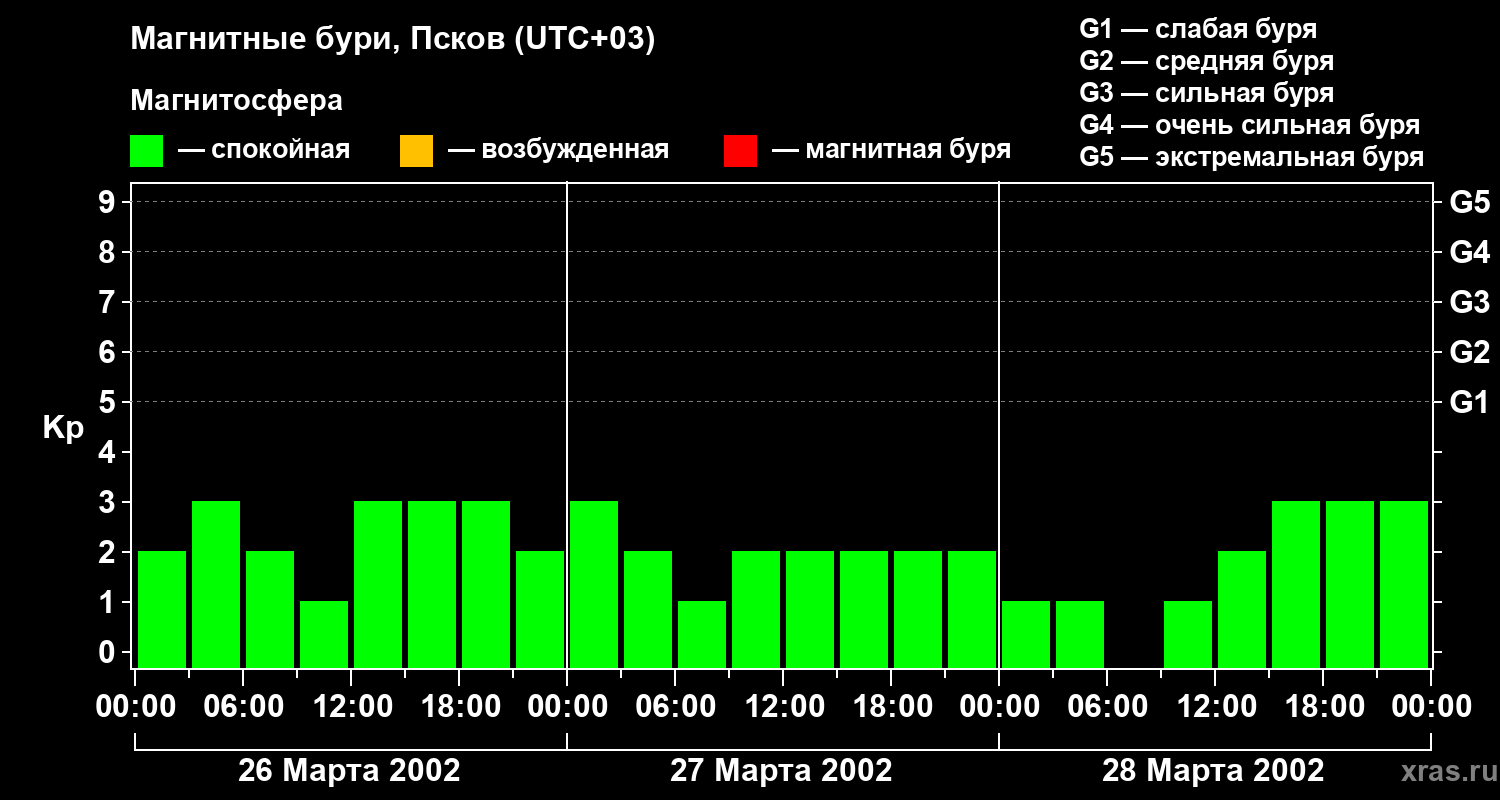
Task: Click legend line 'G2 — средняя буря'
Action: pyautogui.click(x=1207, y=61)
